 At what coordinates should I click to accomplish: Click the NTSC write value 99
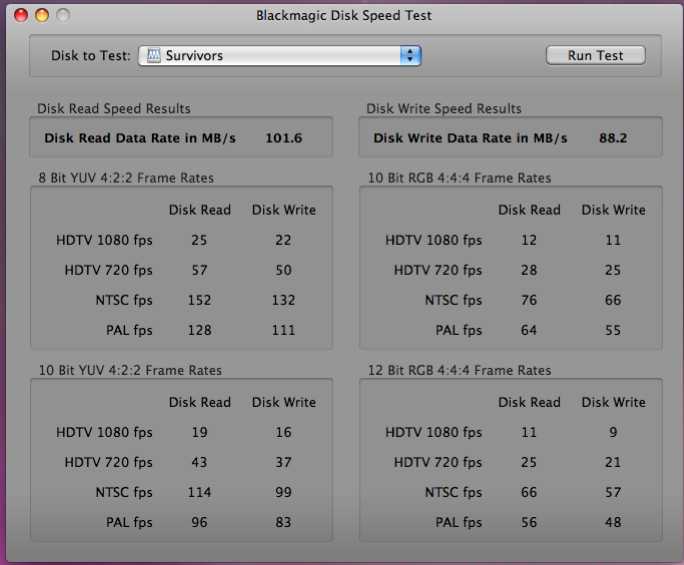[283, 493]
